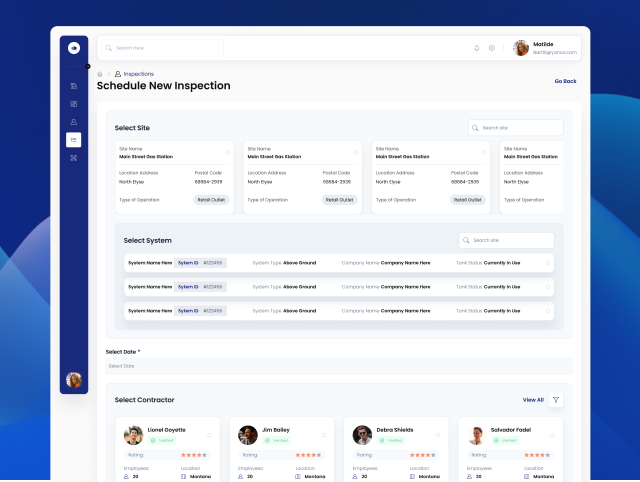Open the first sidebar icon below the logo
Viewport: 640px width, 482px height.
(74, 86)
